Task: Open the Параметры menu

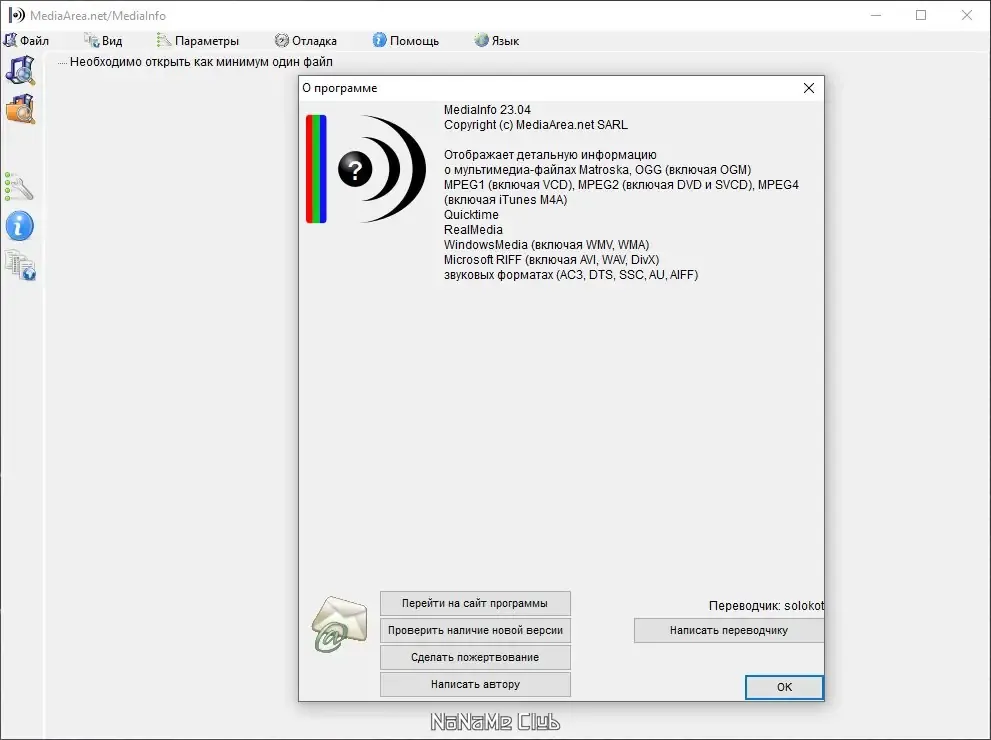Action: click(x=198, y=40)
